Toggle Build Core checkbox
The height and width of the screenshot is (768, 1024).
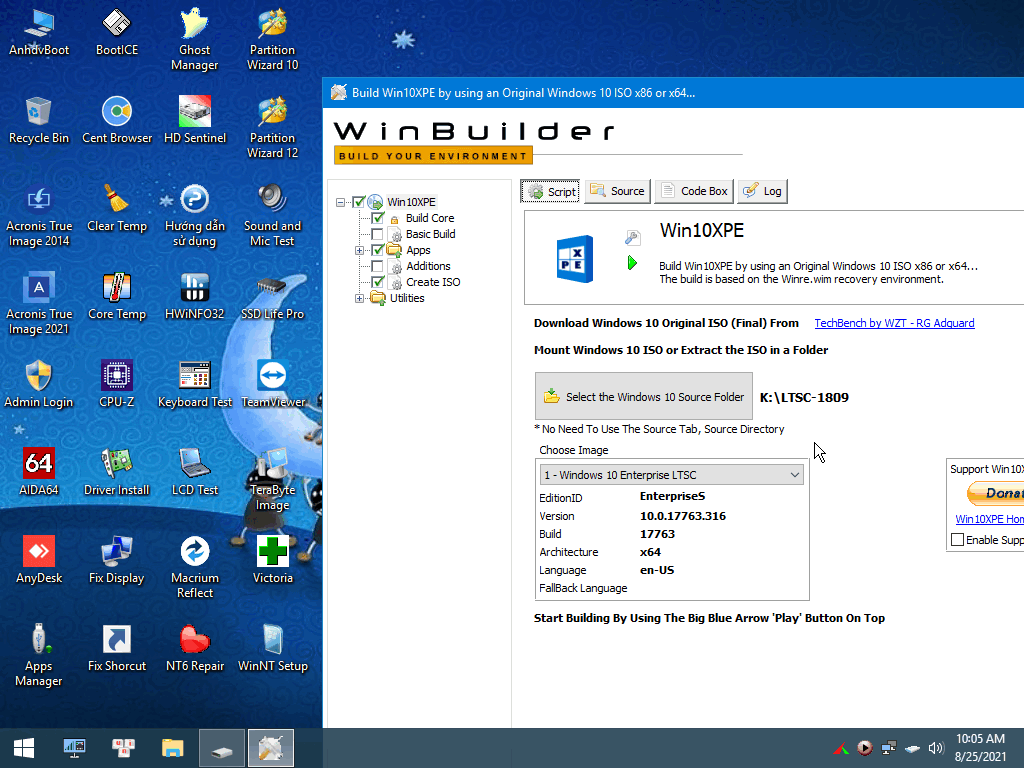tap(377, 218)
